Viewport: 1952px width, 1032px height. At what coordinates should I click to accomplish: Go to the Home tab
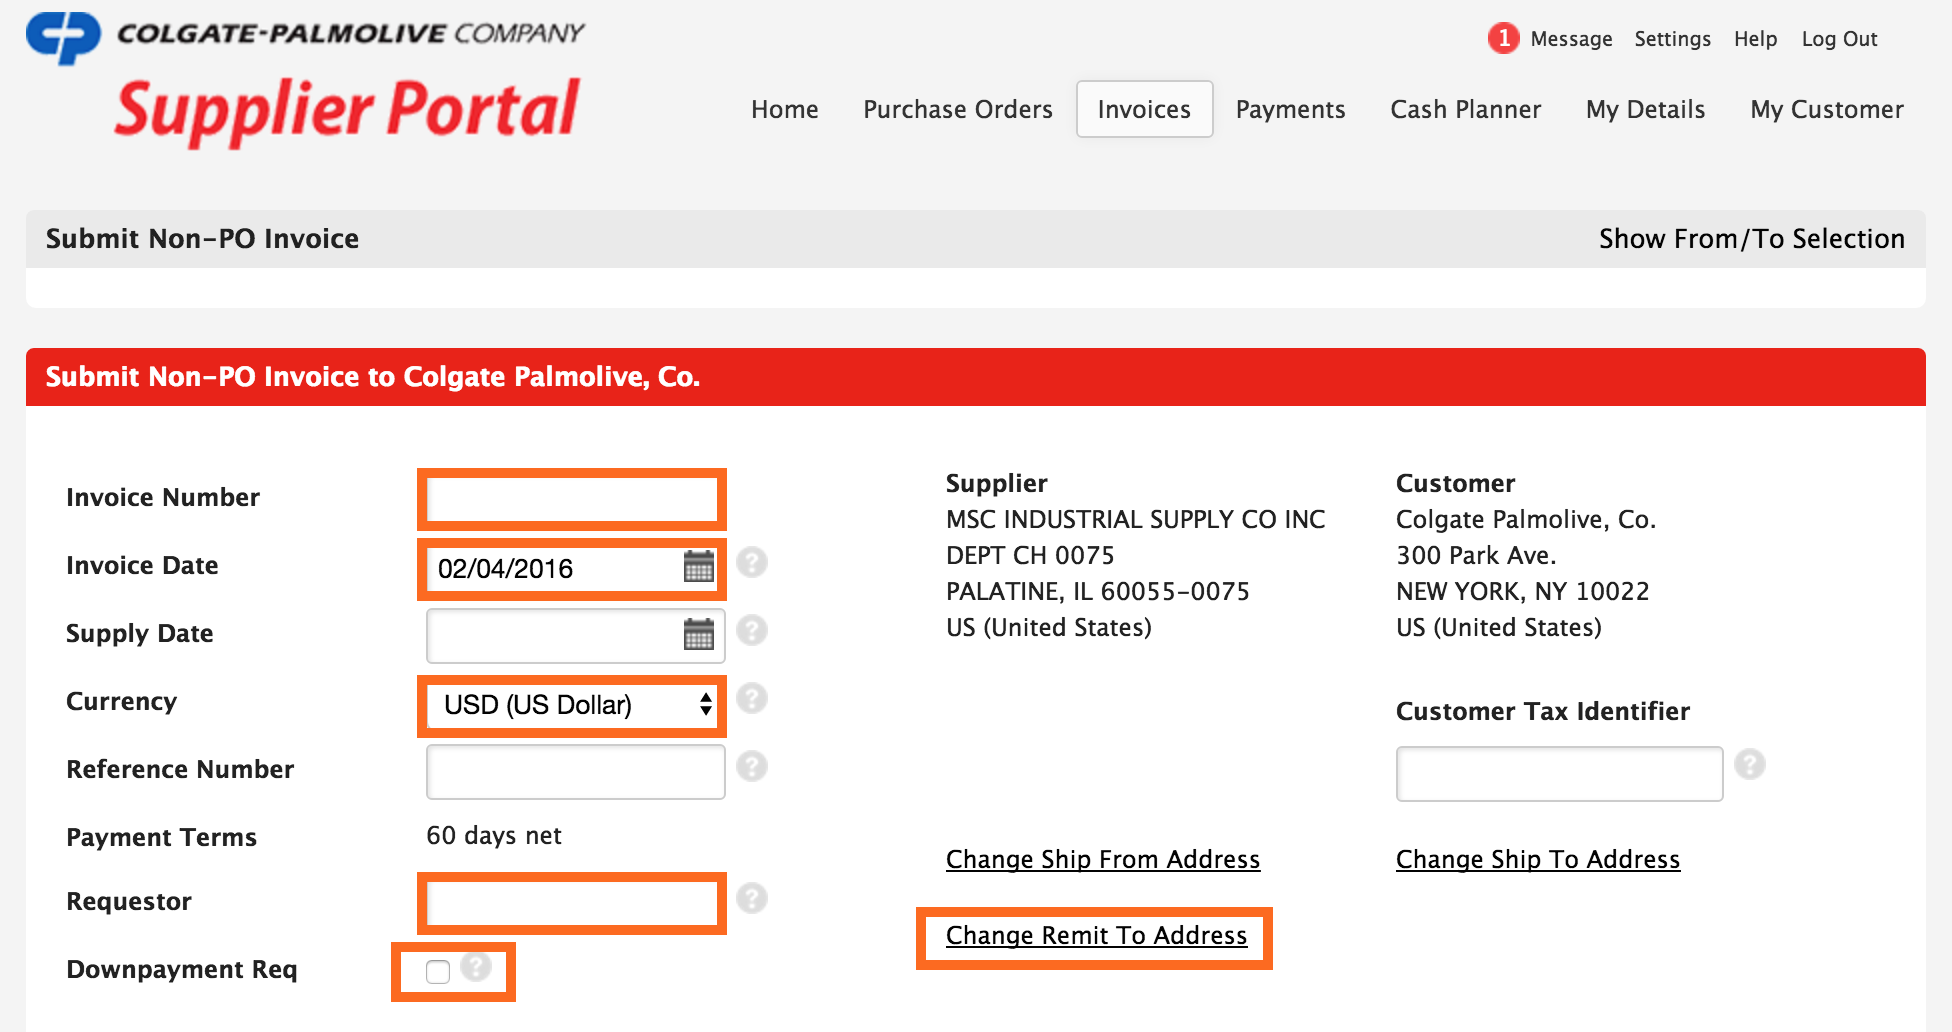click(x=785, y=109)
